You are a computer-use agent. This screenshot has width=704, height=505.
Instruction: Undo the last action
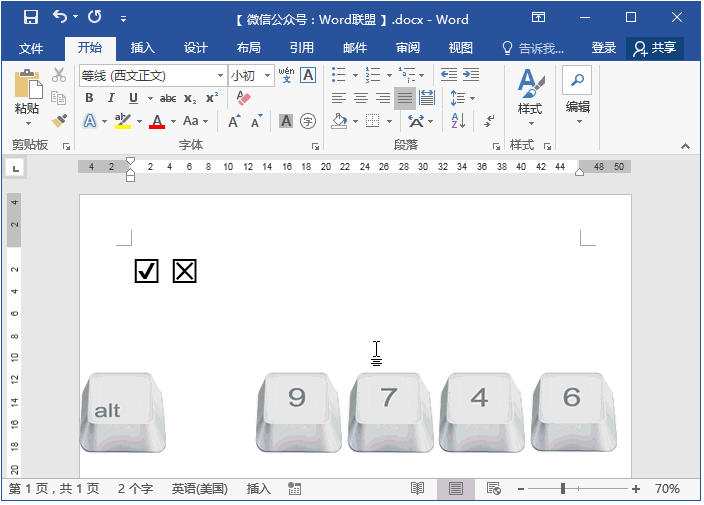click(x=60, y=17)
